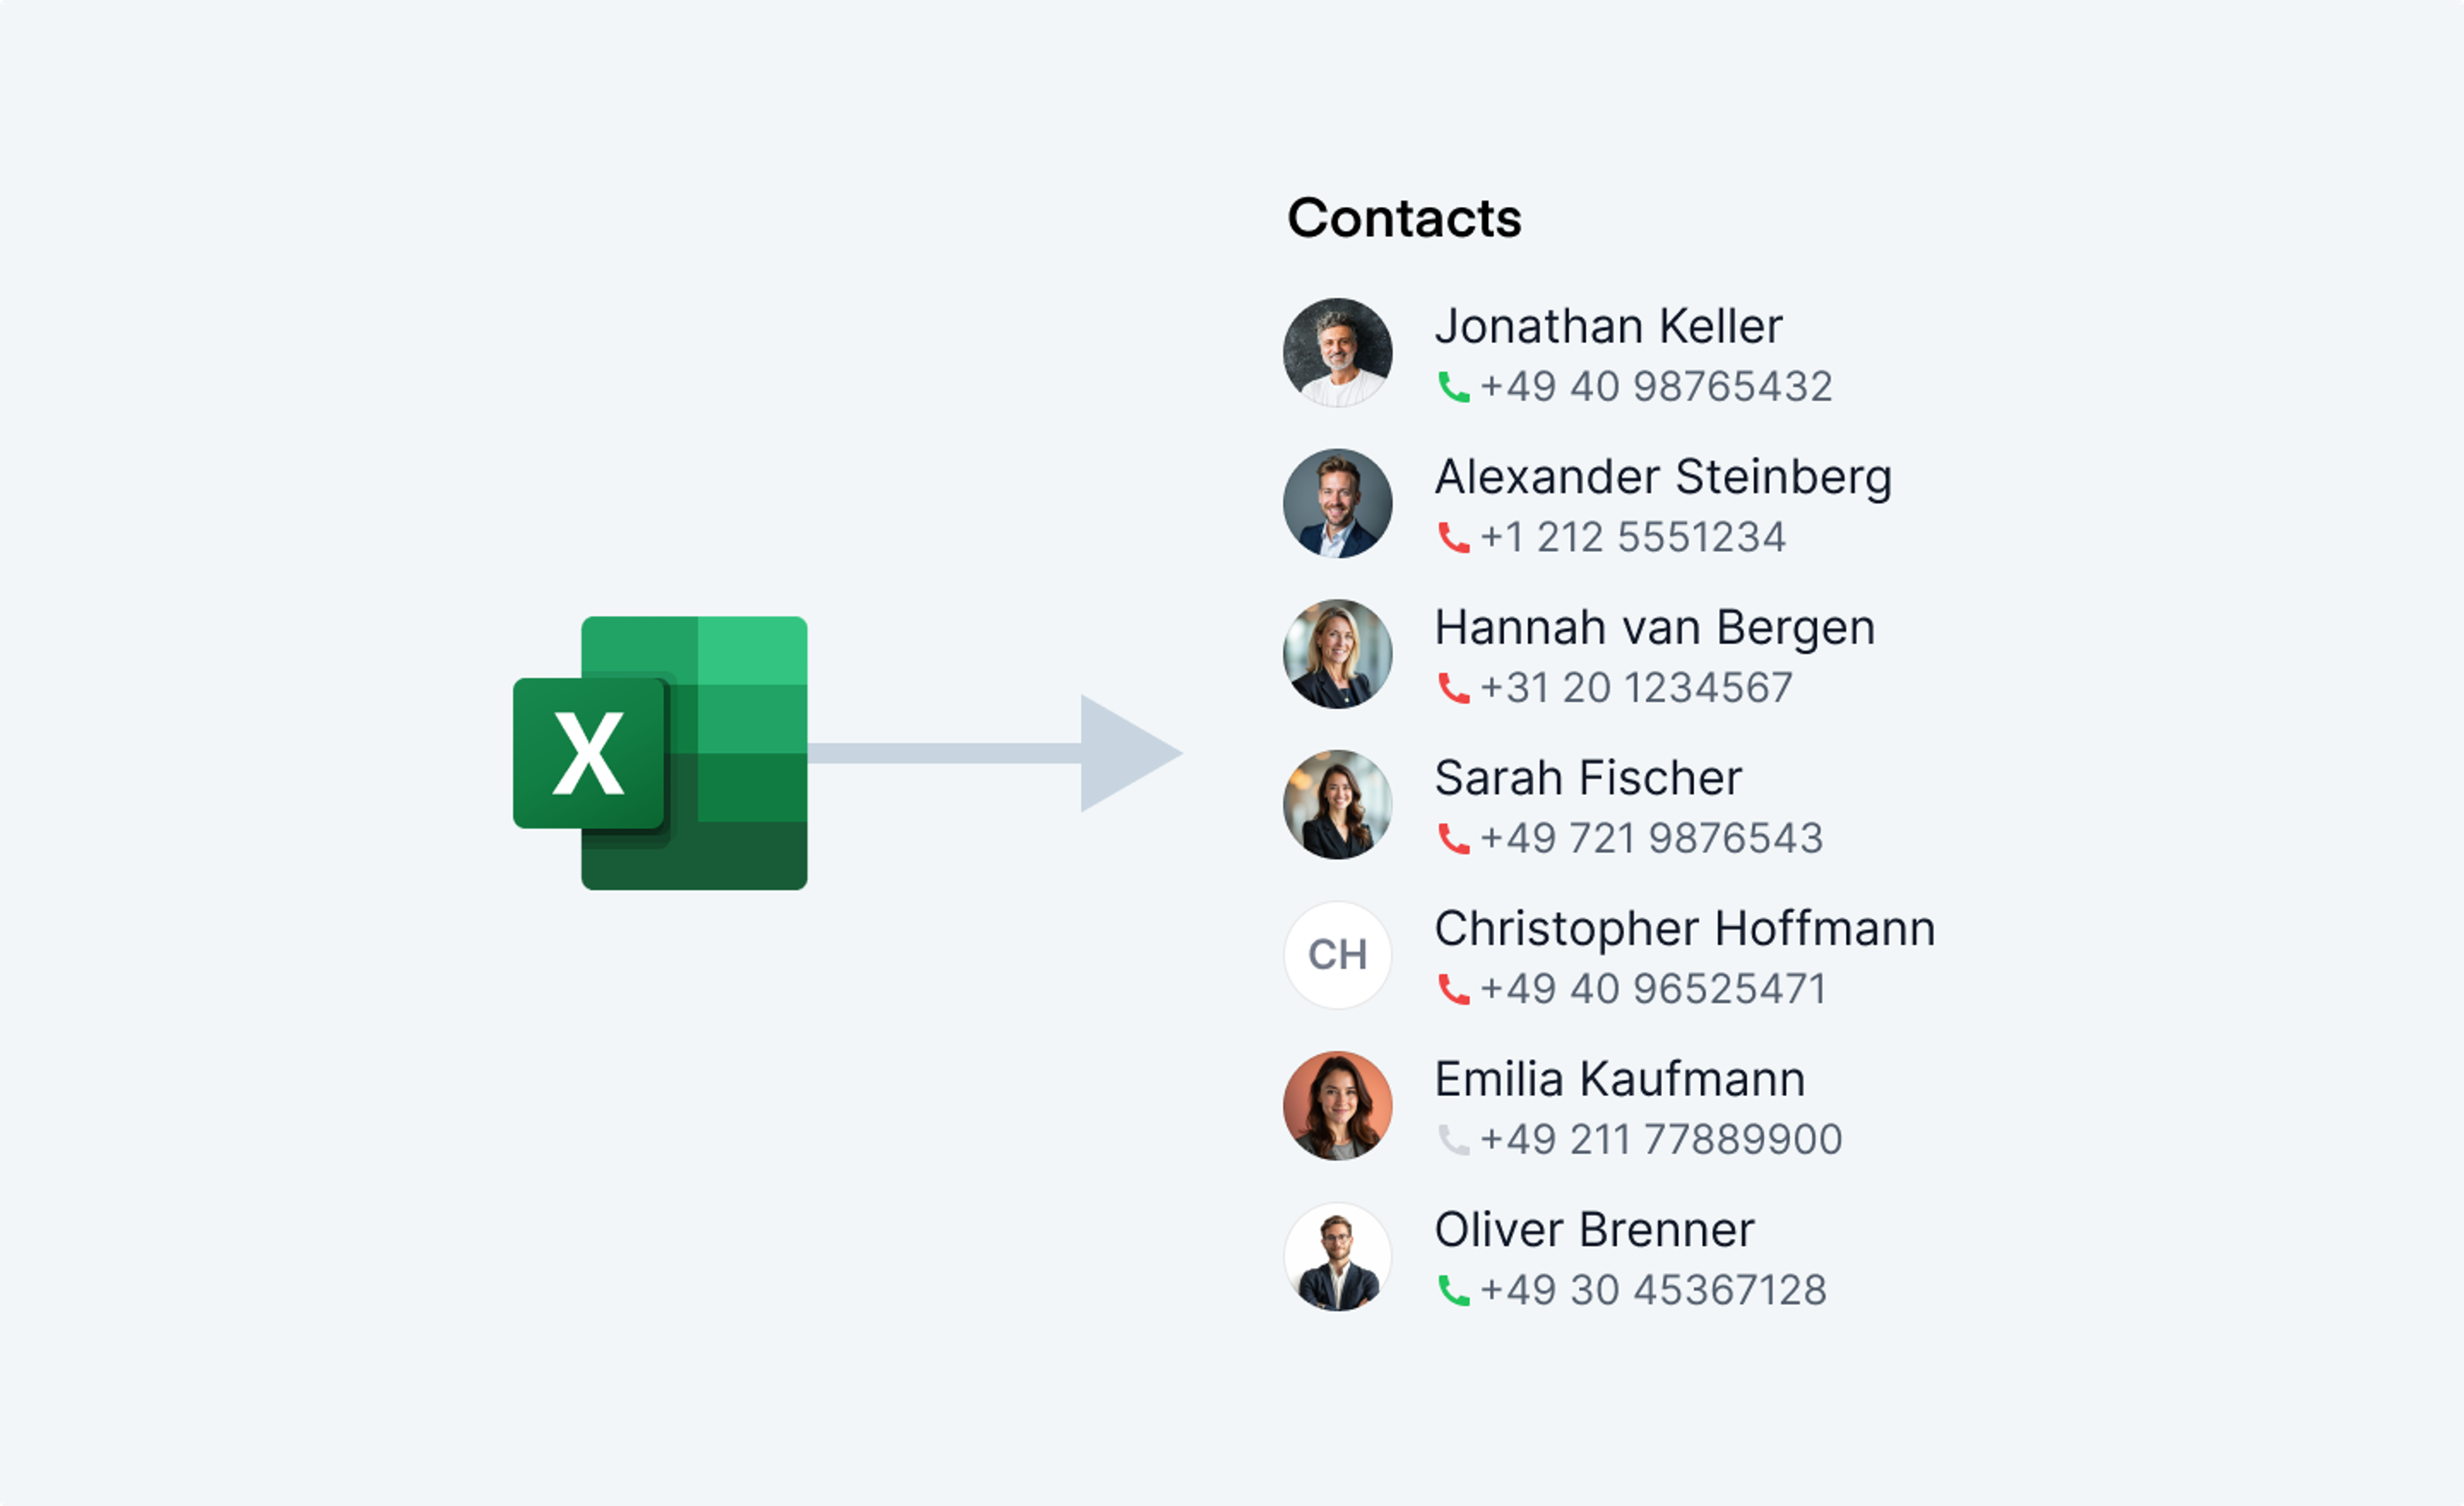Viewport: 2464px width, 1506px height.
Task: Click the green phone icon for Jonathan Keller
Action: coord(1453,387)
